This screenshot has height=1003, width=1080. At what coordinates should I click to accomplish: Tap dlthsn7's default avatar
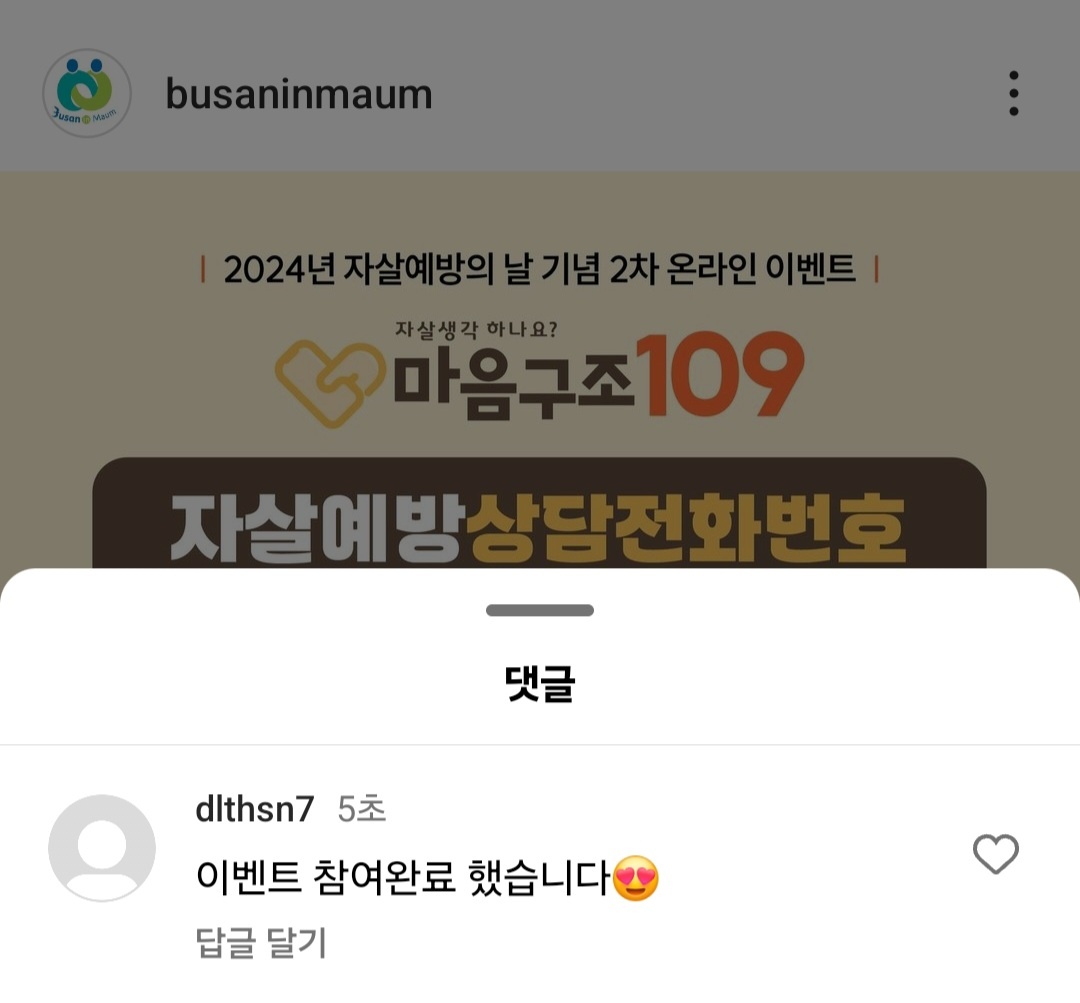coord(102,848)
